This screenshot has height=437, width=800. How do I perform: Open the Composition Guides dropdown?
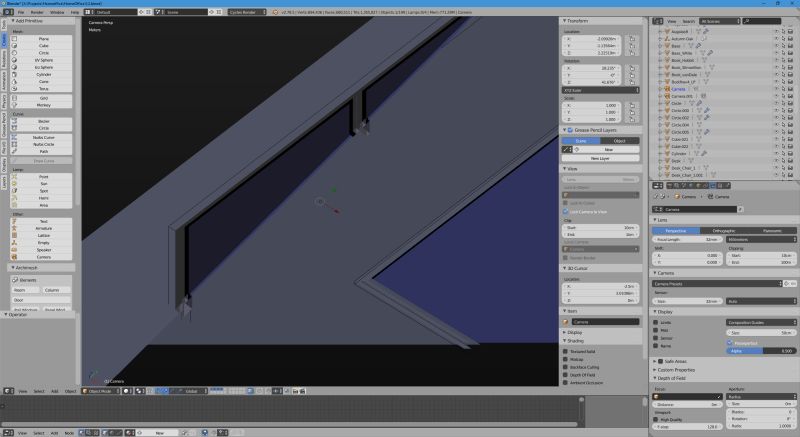pyautogui.click(x=761, y=322)
